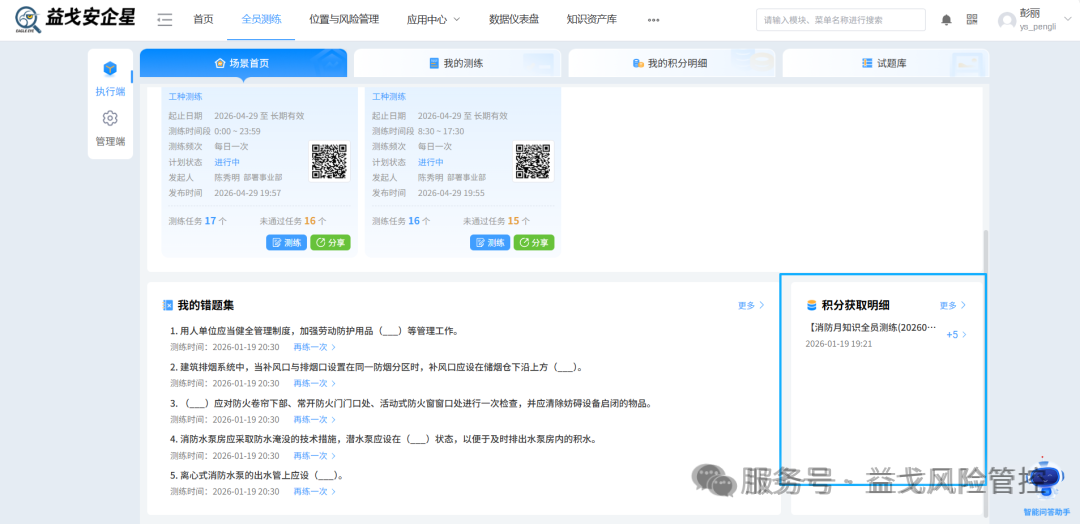
Task: Click 再练一次 for question 1
Action: 315,347
